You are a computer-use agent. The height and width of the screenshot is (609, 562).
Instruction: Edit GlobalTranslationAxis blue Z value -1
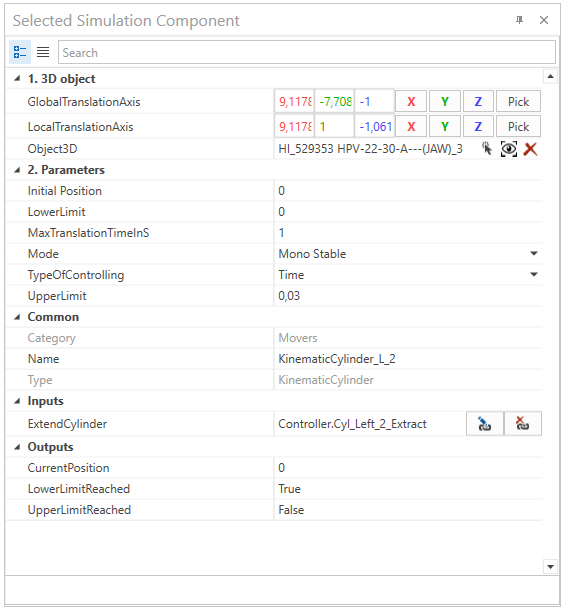(x=374, y=102)
